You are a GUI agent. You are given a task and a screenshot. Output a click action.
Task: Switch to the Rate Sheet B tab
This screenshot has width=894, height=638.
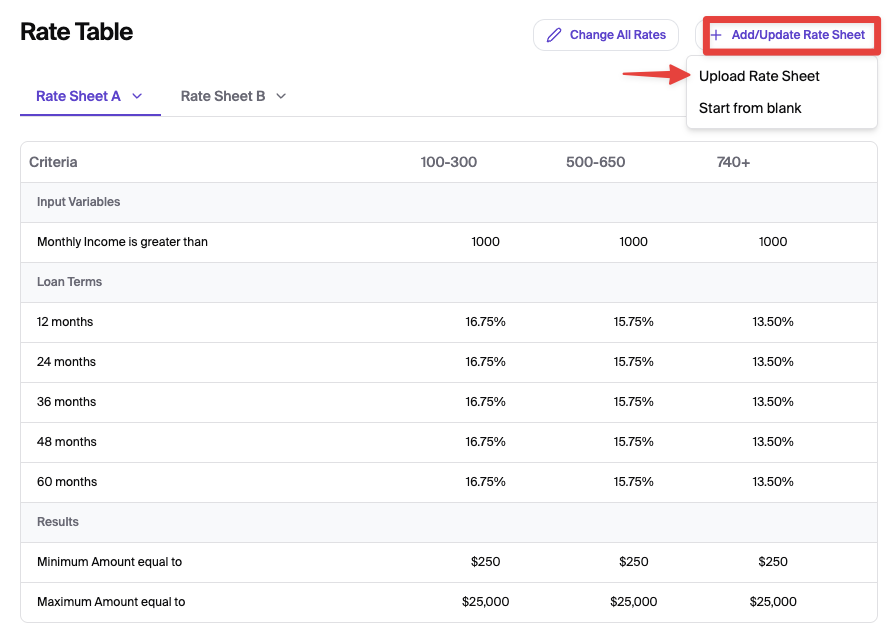click(x=223, y=96)
